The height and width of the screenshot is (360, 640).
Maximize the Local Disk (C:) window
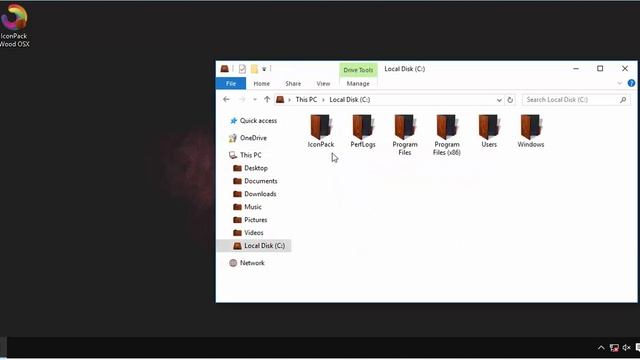(600, 69)
